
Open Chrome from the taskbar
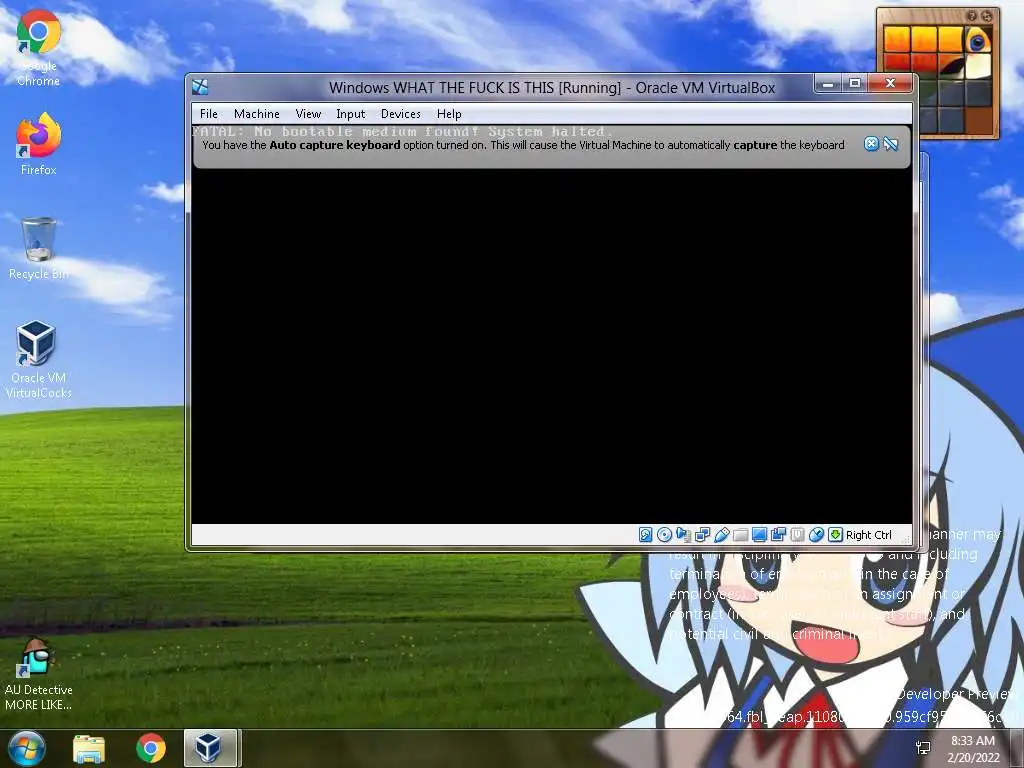151,748
